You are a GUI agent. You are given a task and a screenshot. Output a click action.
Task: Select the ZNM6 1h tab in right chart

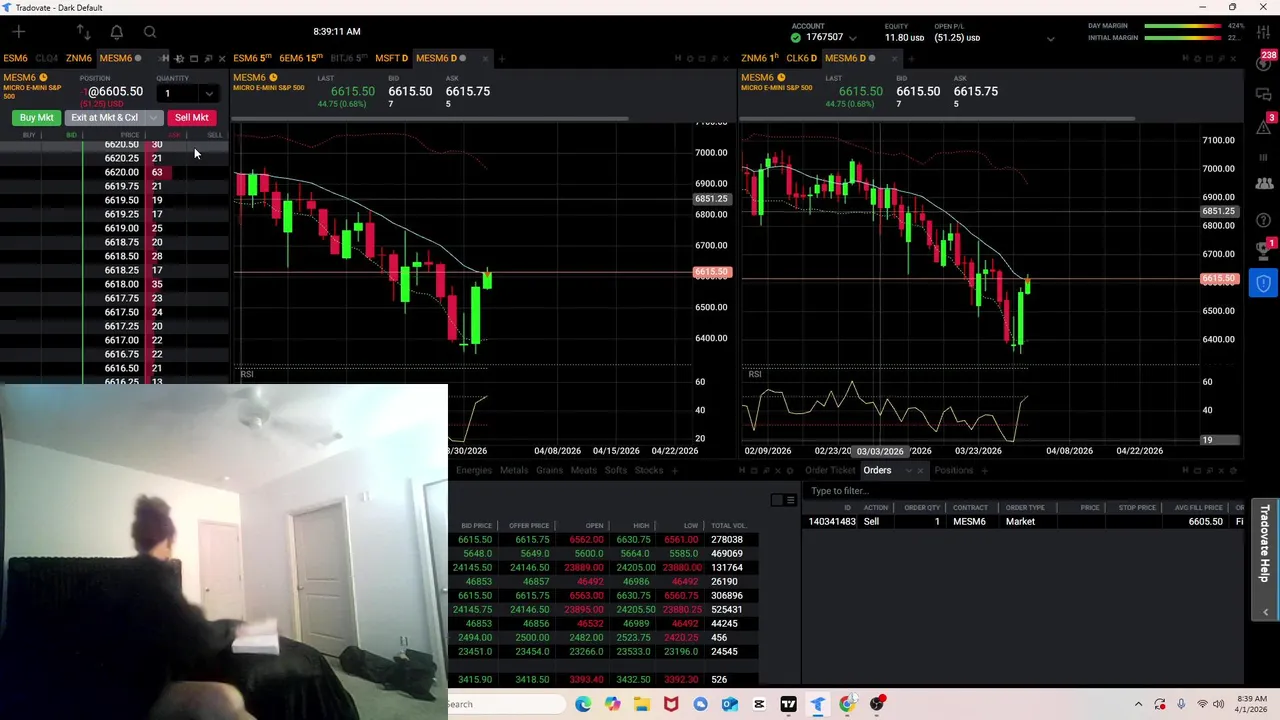click(x=760, y=58)
